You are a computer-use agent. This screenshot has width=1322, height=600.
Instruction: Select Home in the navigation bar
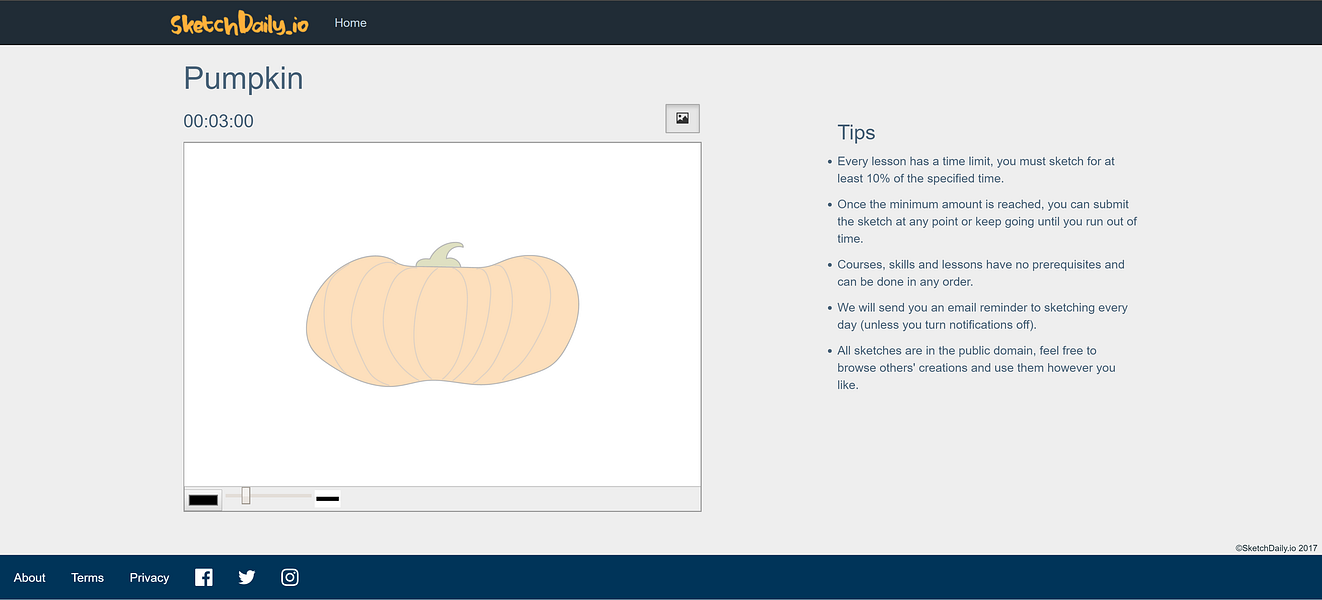click(x=350, y=22)
